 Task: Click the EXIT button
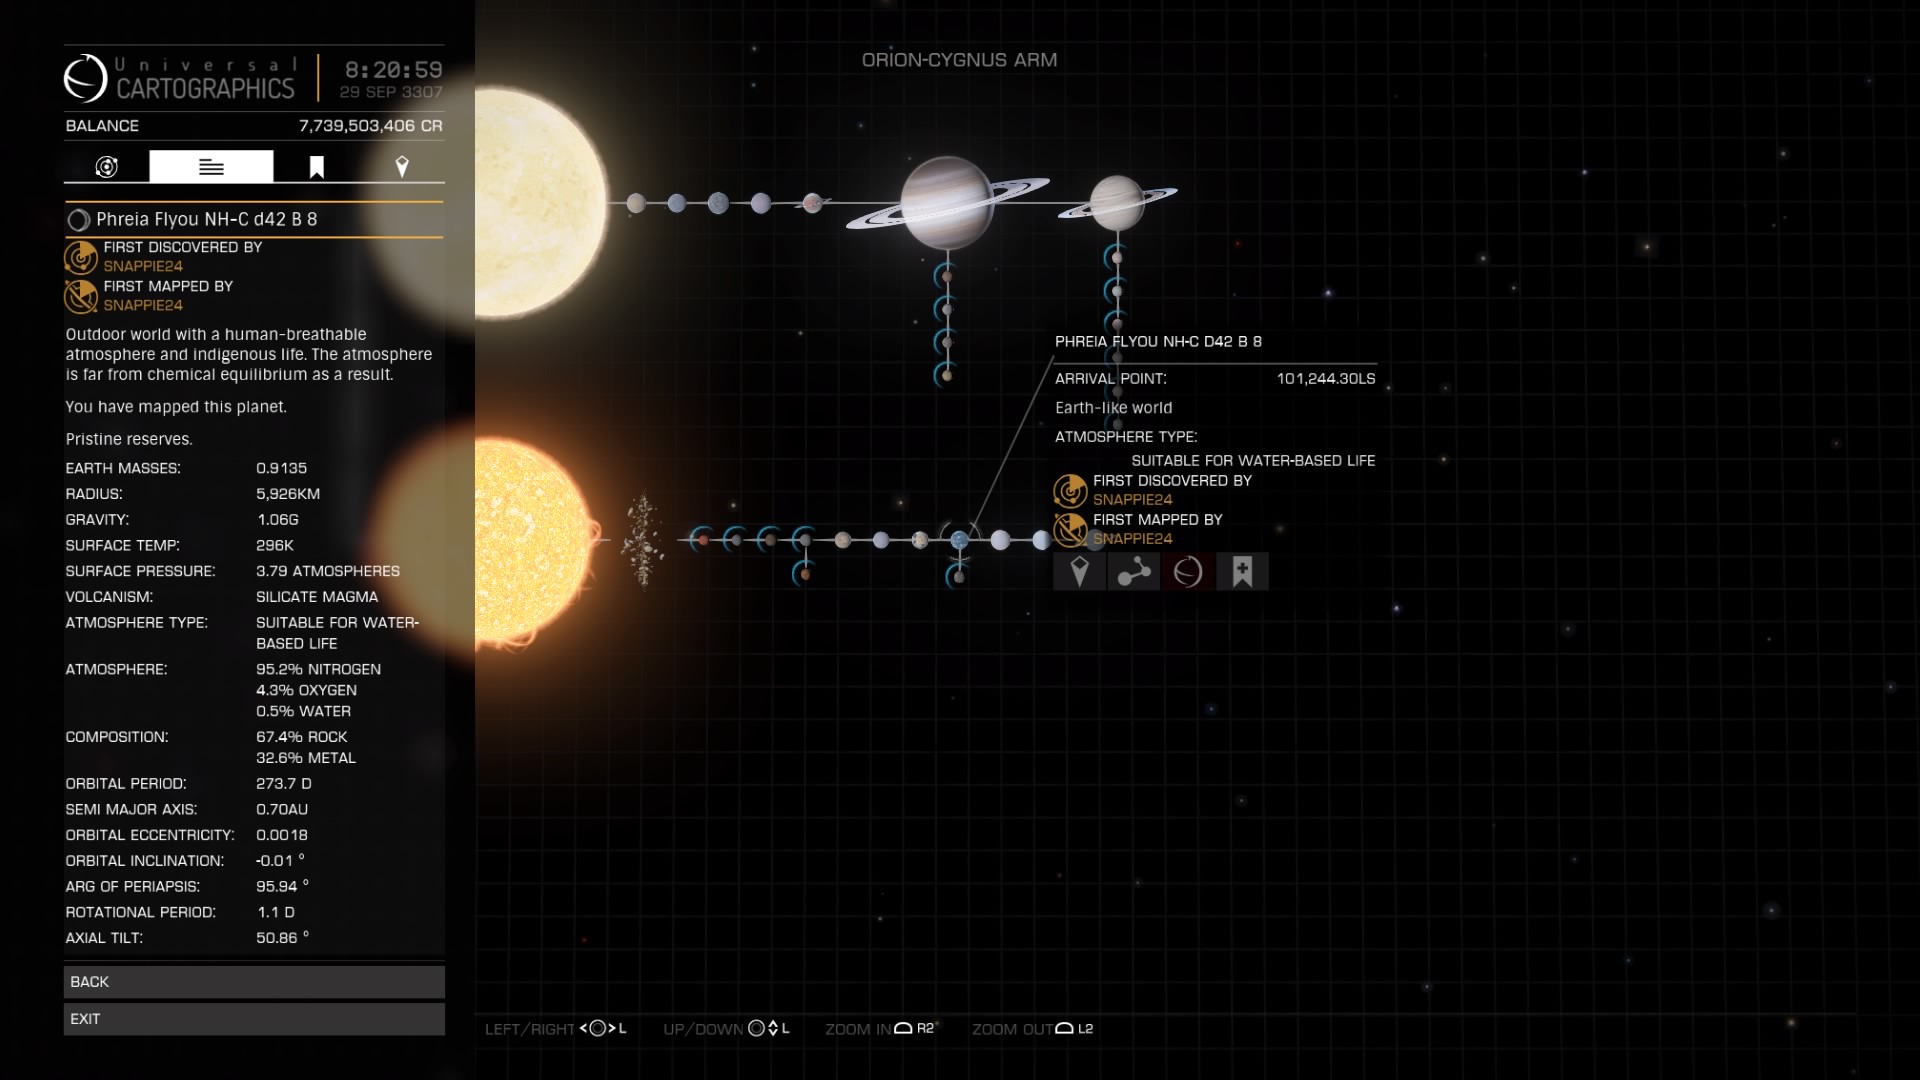click(x=254, y=1019)
